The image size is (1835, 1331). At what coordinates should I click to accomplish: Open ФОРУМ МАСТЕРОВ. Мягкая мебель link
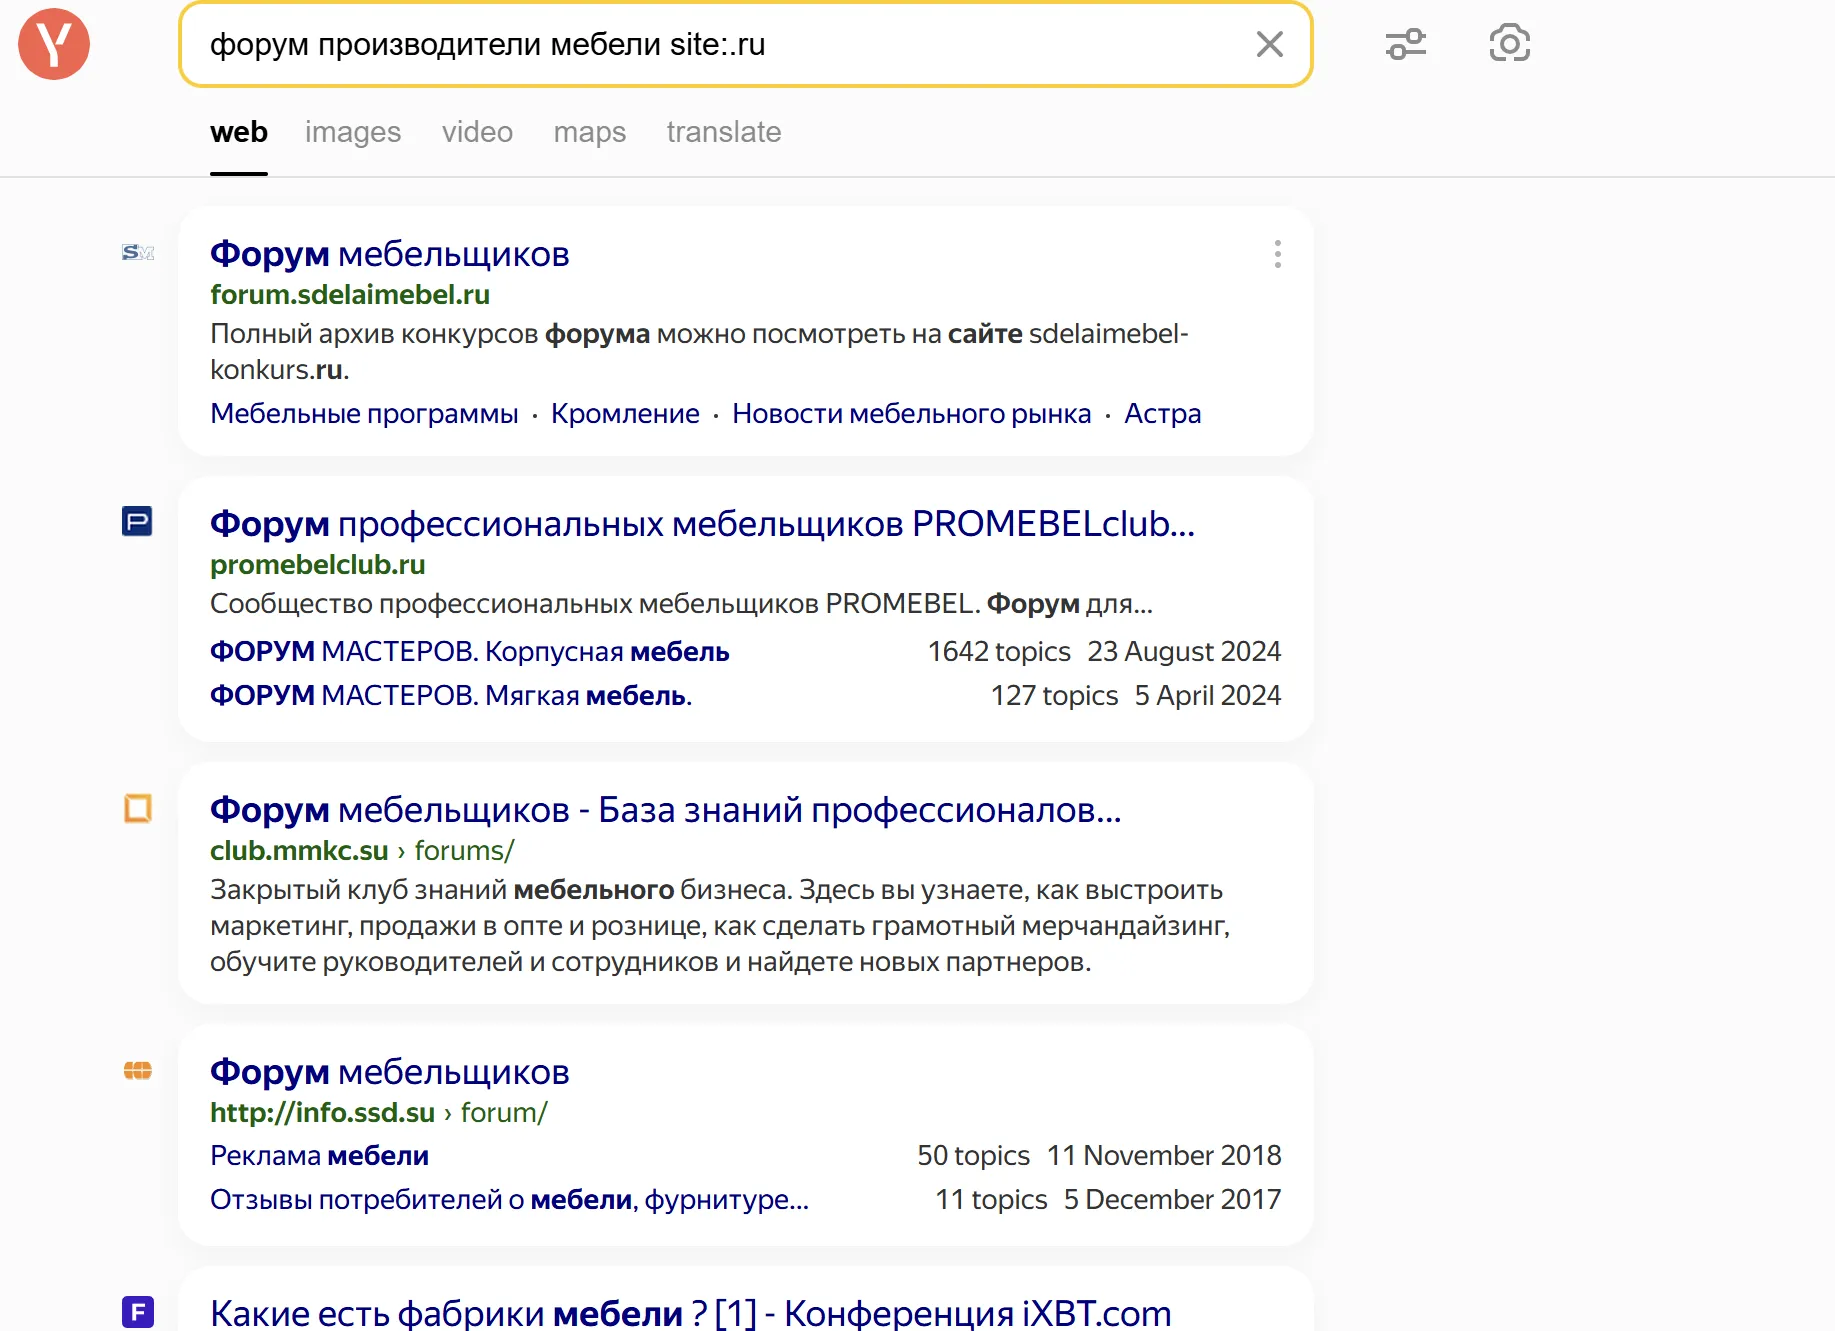pos(451,696)
